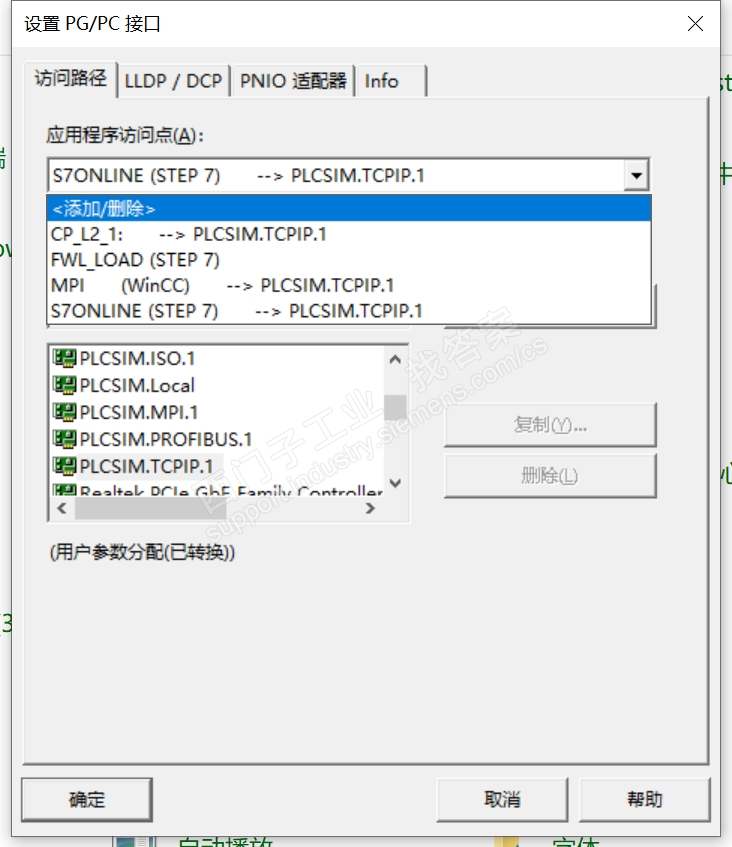Click the PLCSIM.PROFIBUS.1 adapter icon
The width and height of the screenshot is (732, 847).
point(64,439)
